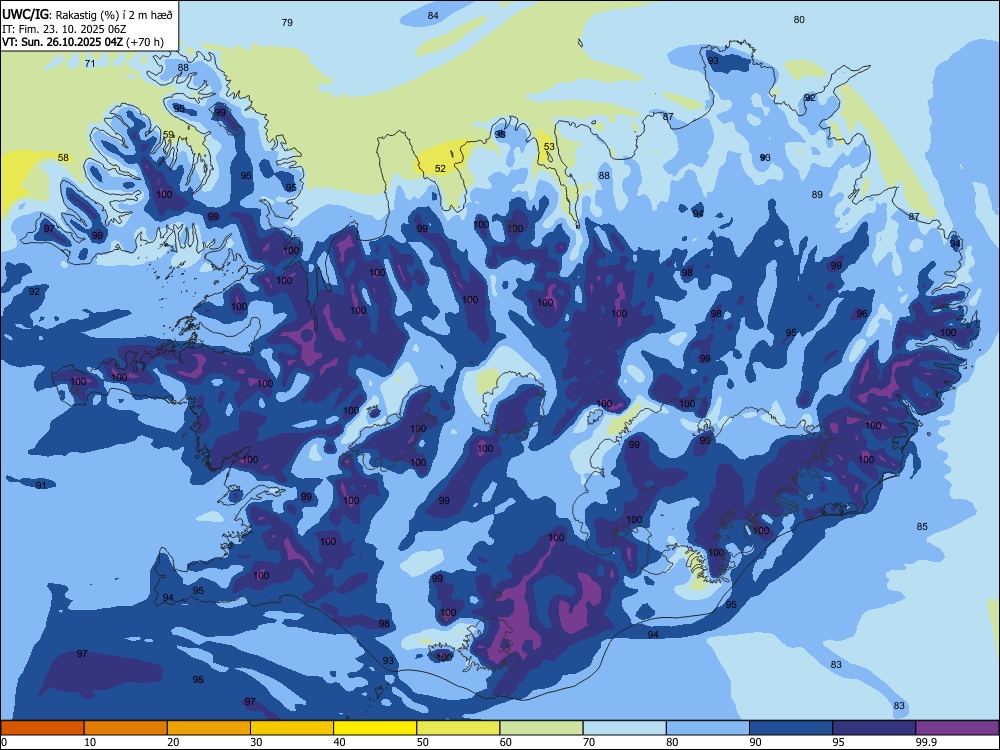The width and height of the screenshot is (1000, 750).
Task: Click the humidity value '89' on the map
Action: 817,195
